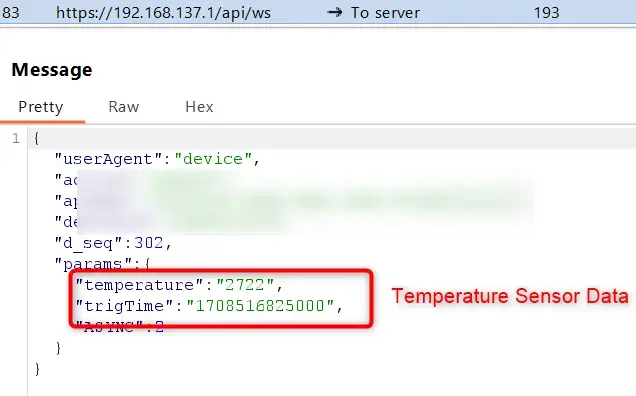The image size is (636, 396).
Task: Click the "device" string value
Action: (213, 159)
